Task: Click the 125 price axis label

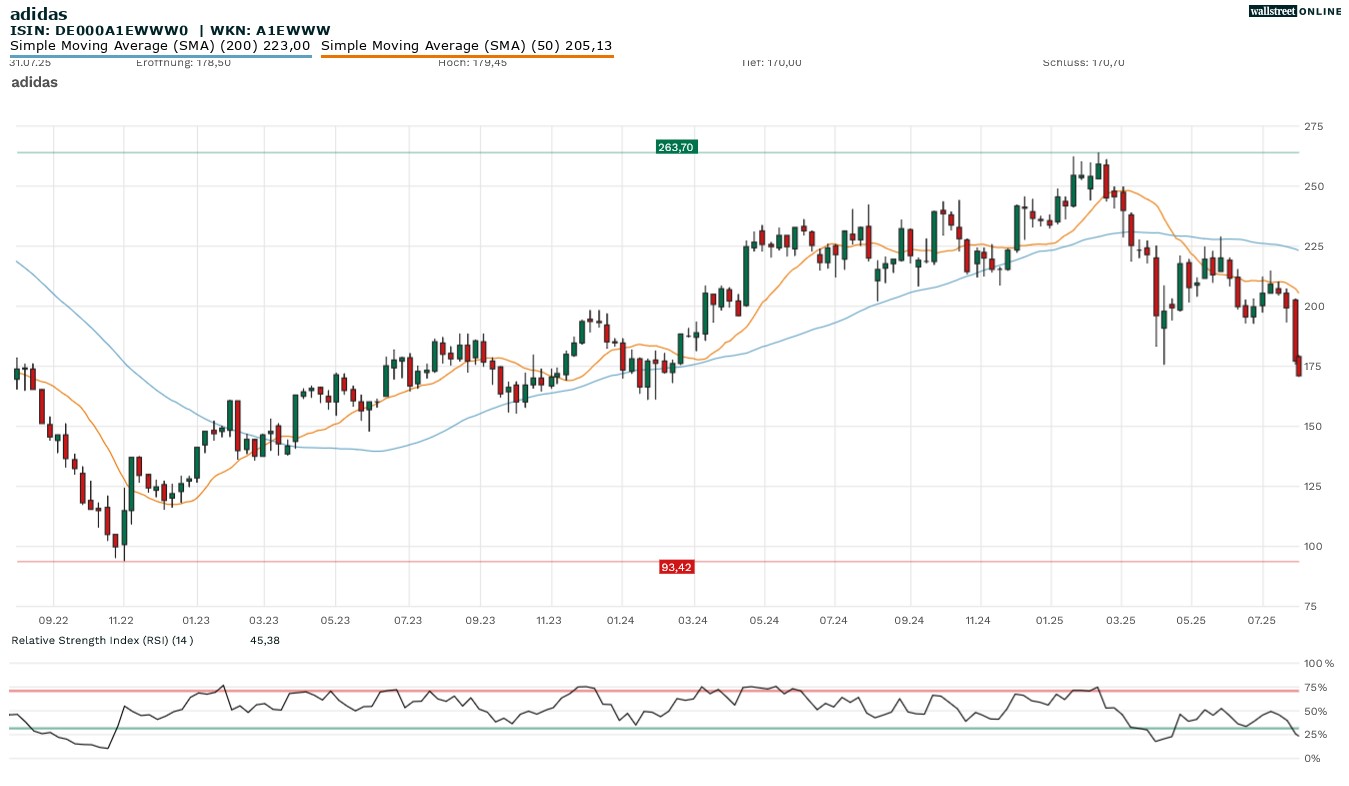Action: 1313,486
